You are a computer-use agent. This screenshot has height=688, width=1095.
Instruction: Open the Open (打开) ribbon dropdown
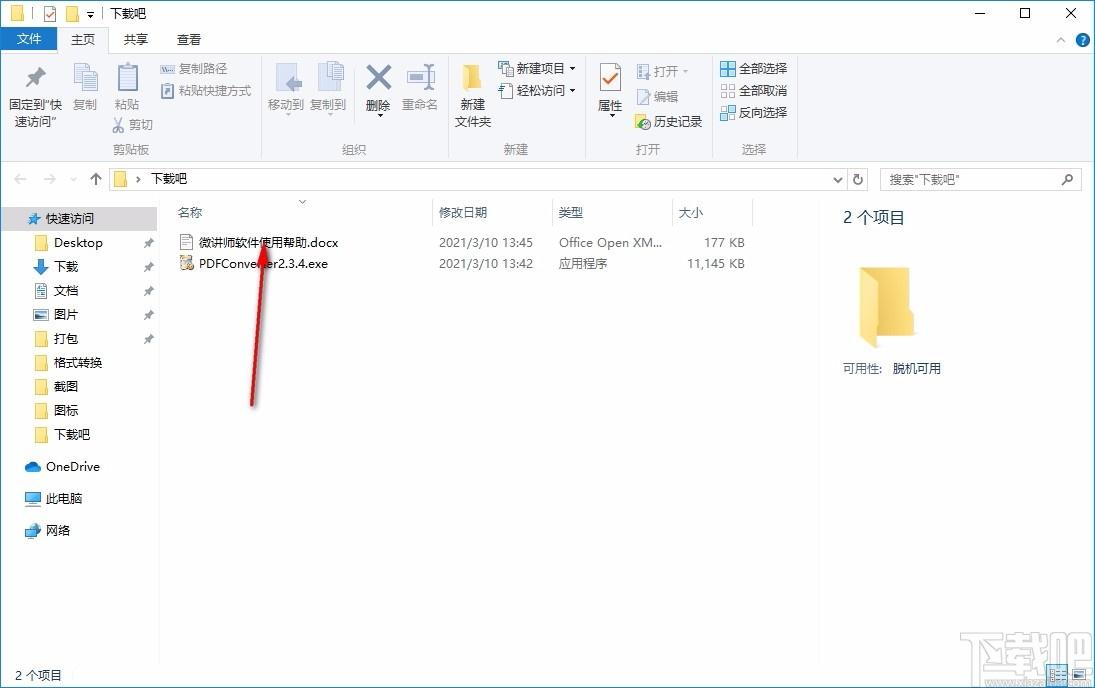click(x=663, y=71)
